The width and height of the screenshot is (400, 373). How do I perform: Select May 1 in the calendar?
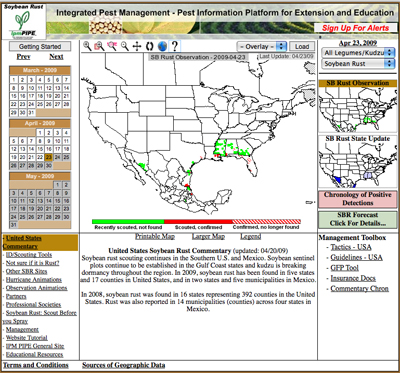(58, 185)
